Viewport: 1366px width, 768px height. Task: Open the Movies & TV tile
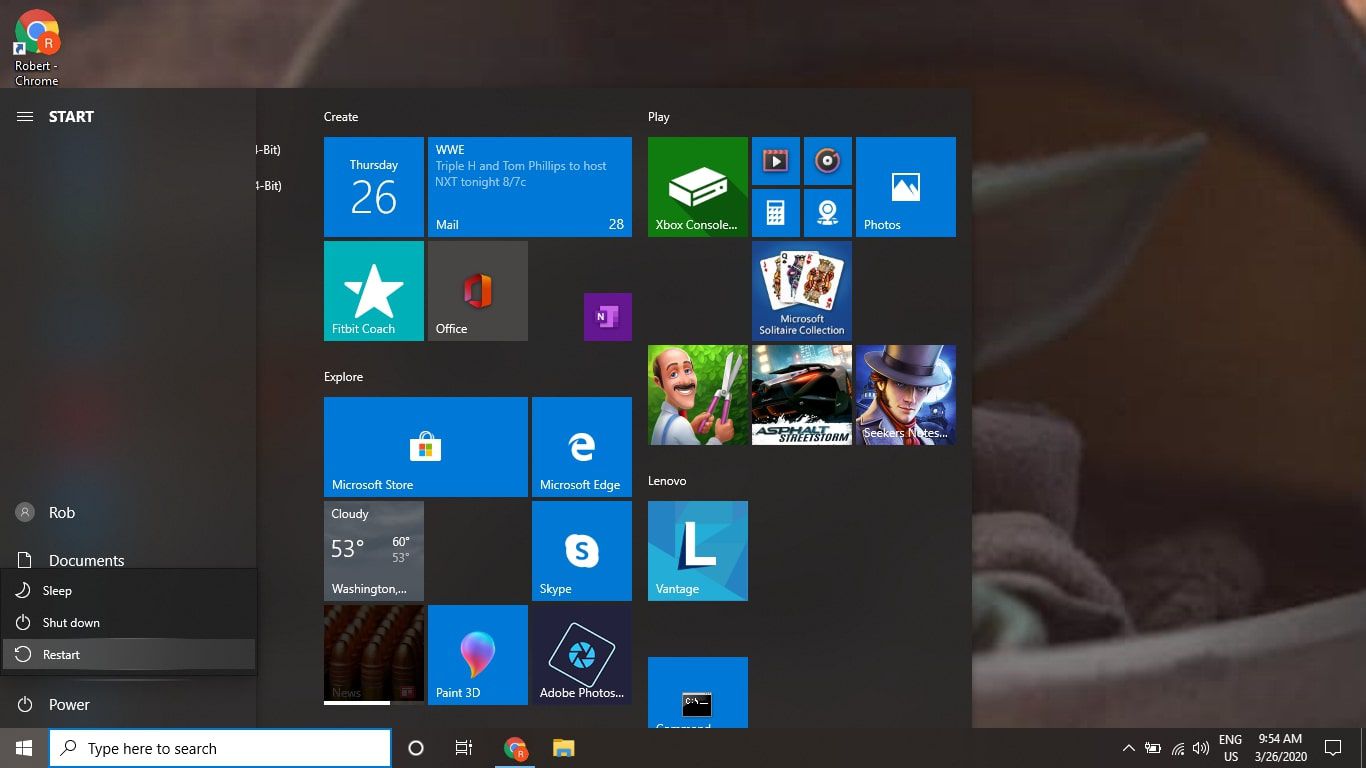pos(776,161)
